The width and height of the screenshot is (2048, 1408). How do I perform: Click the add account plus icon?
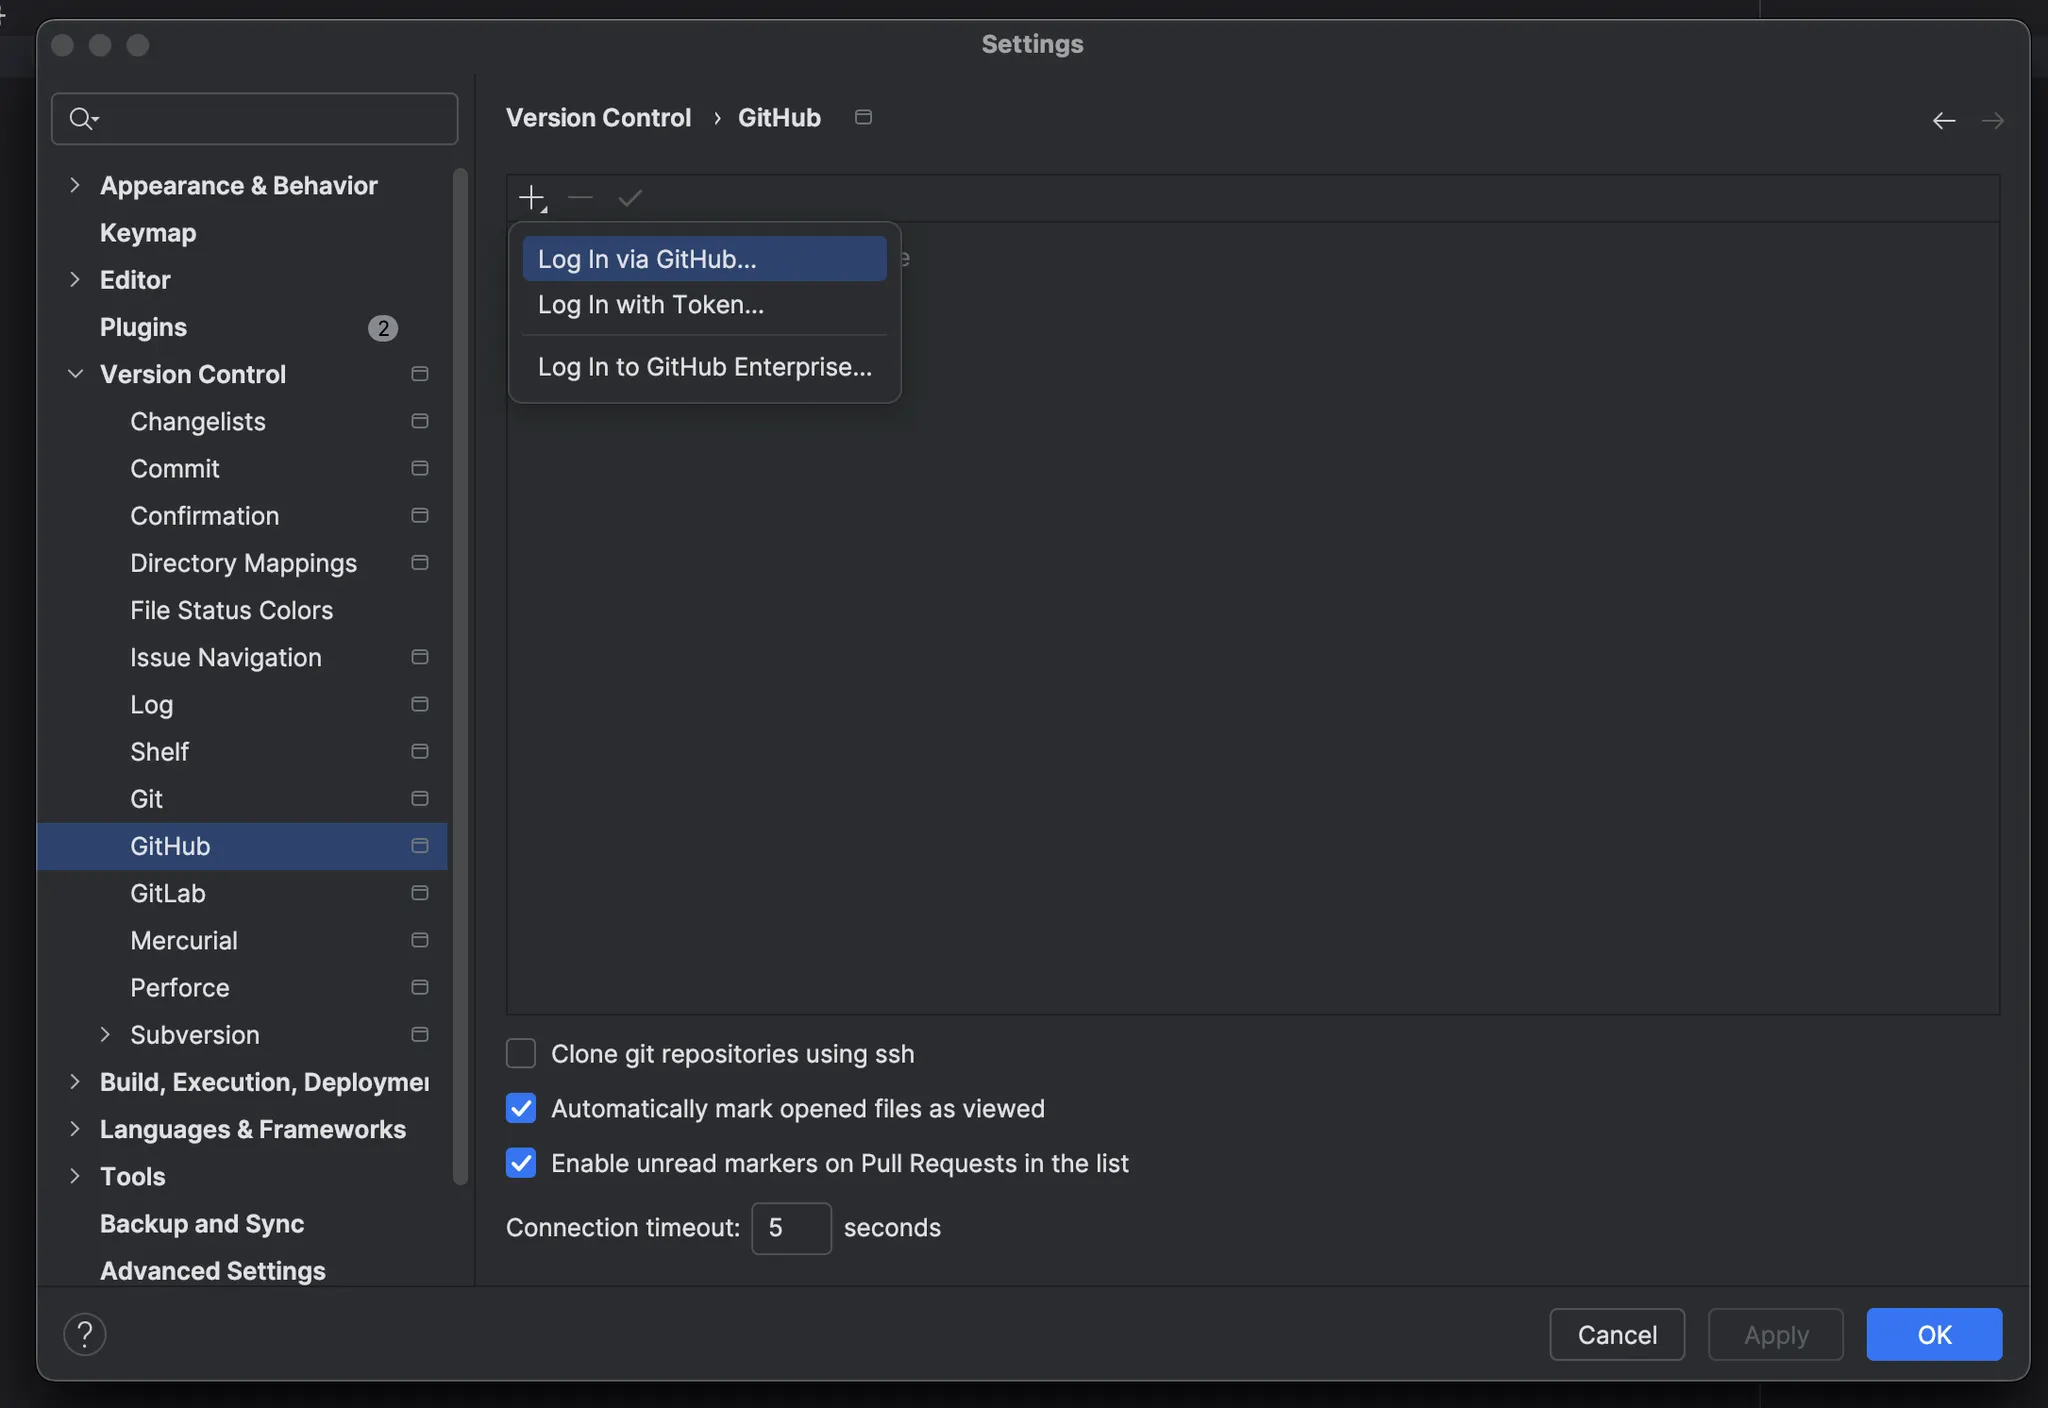pos(532,198)
